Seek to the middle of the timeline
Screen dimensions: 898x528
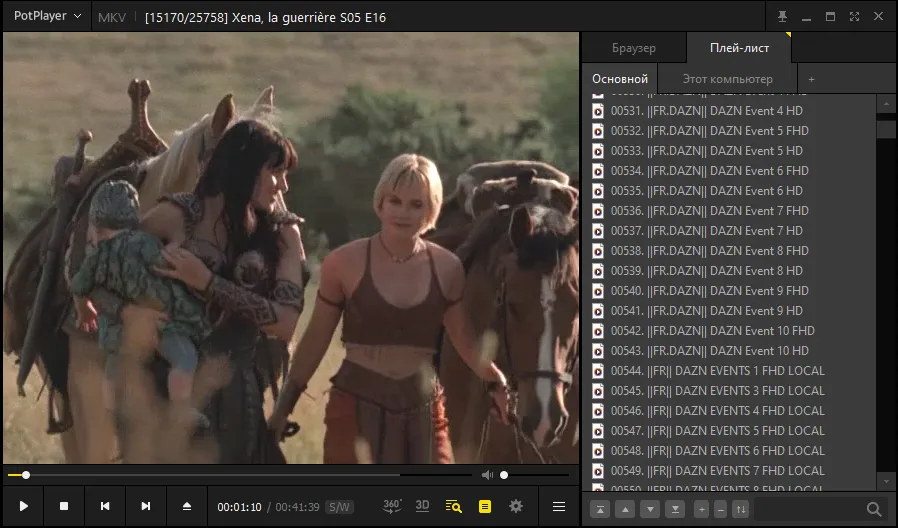pos(239,475)
